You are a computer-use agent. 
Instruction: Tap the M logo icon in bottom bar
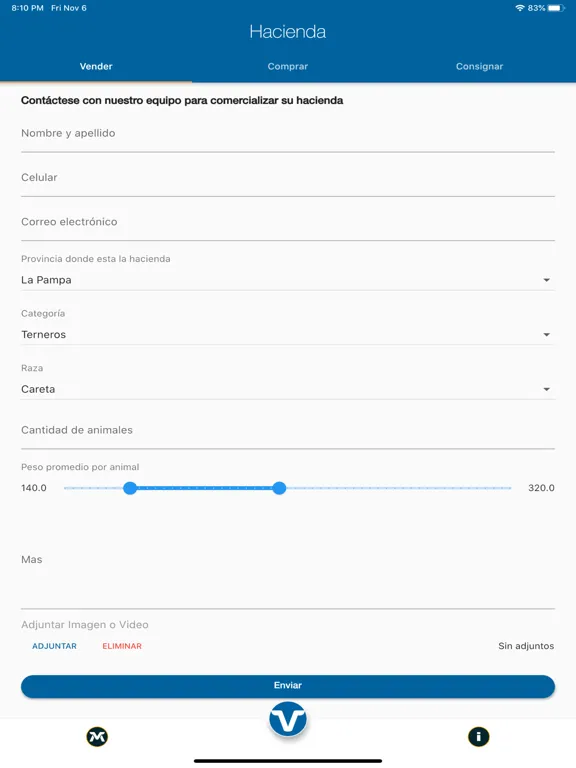pyautogui.click(x=97, y=737)
